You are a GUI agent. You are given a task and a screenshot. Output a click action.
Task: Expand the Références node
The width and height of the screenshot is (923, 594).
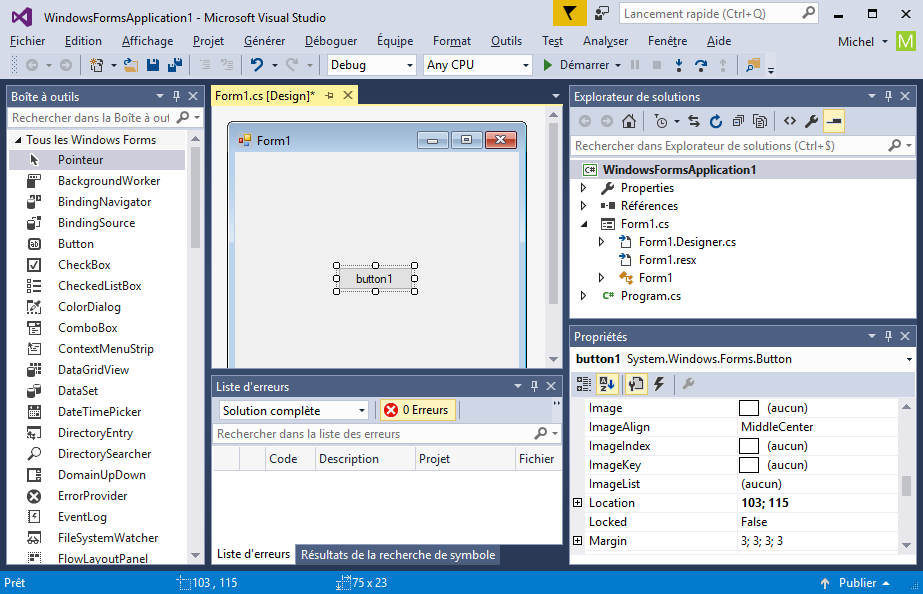click(583, 205)
